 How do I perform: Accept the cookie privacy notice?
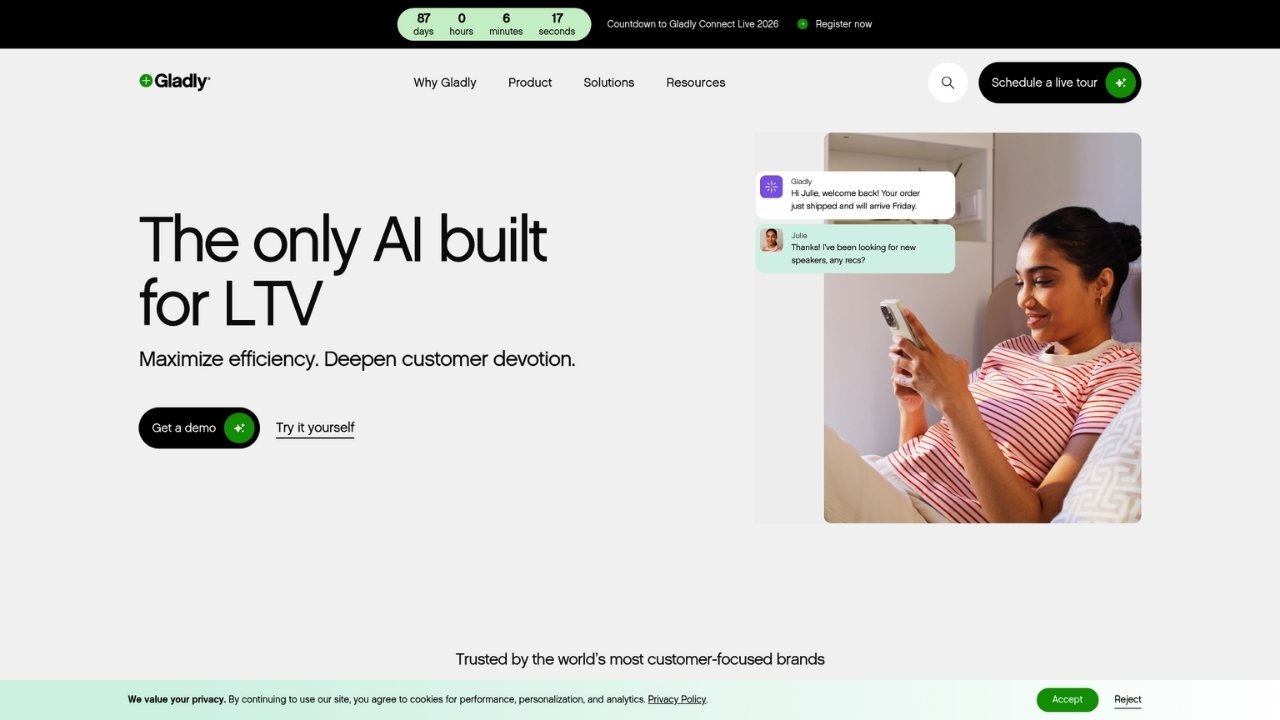point(1067,700)
